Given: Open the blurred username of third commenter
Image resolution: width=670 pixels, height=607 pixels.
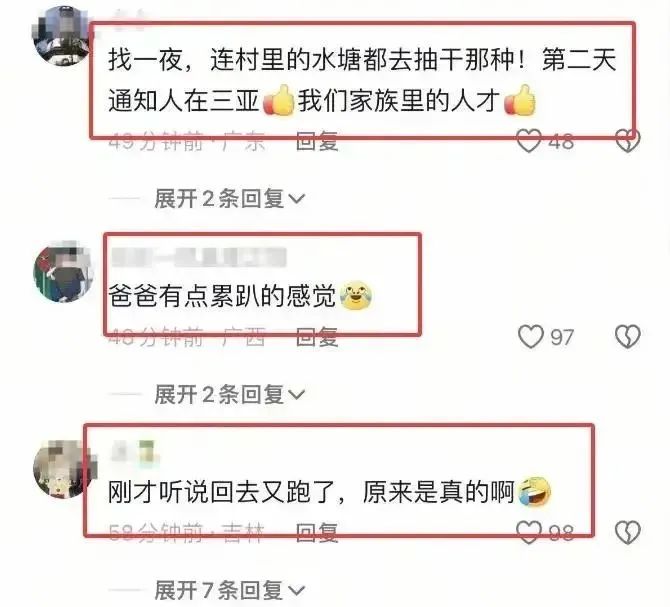Looking at the screenshot, I should coord(135,452).
